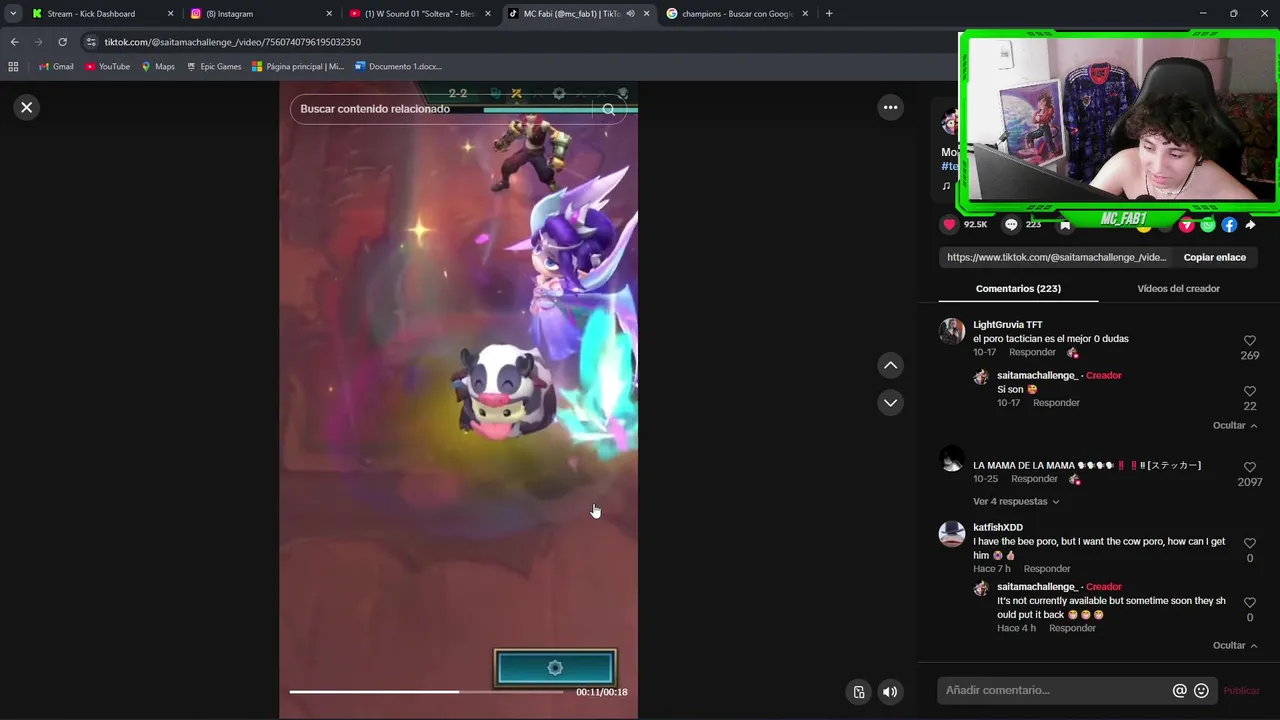Go to the next video arrow

(x=890, y=402)
